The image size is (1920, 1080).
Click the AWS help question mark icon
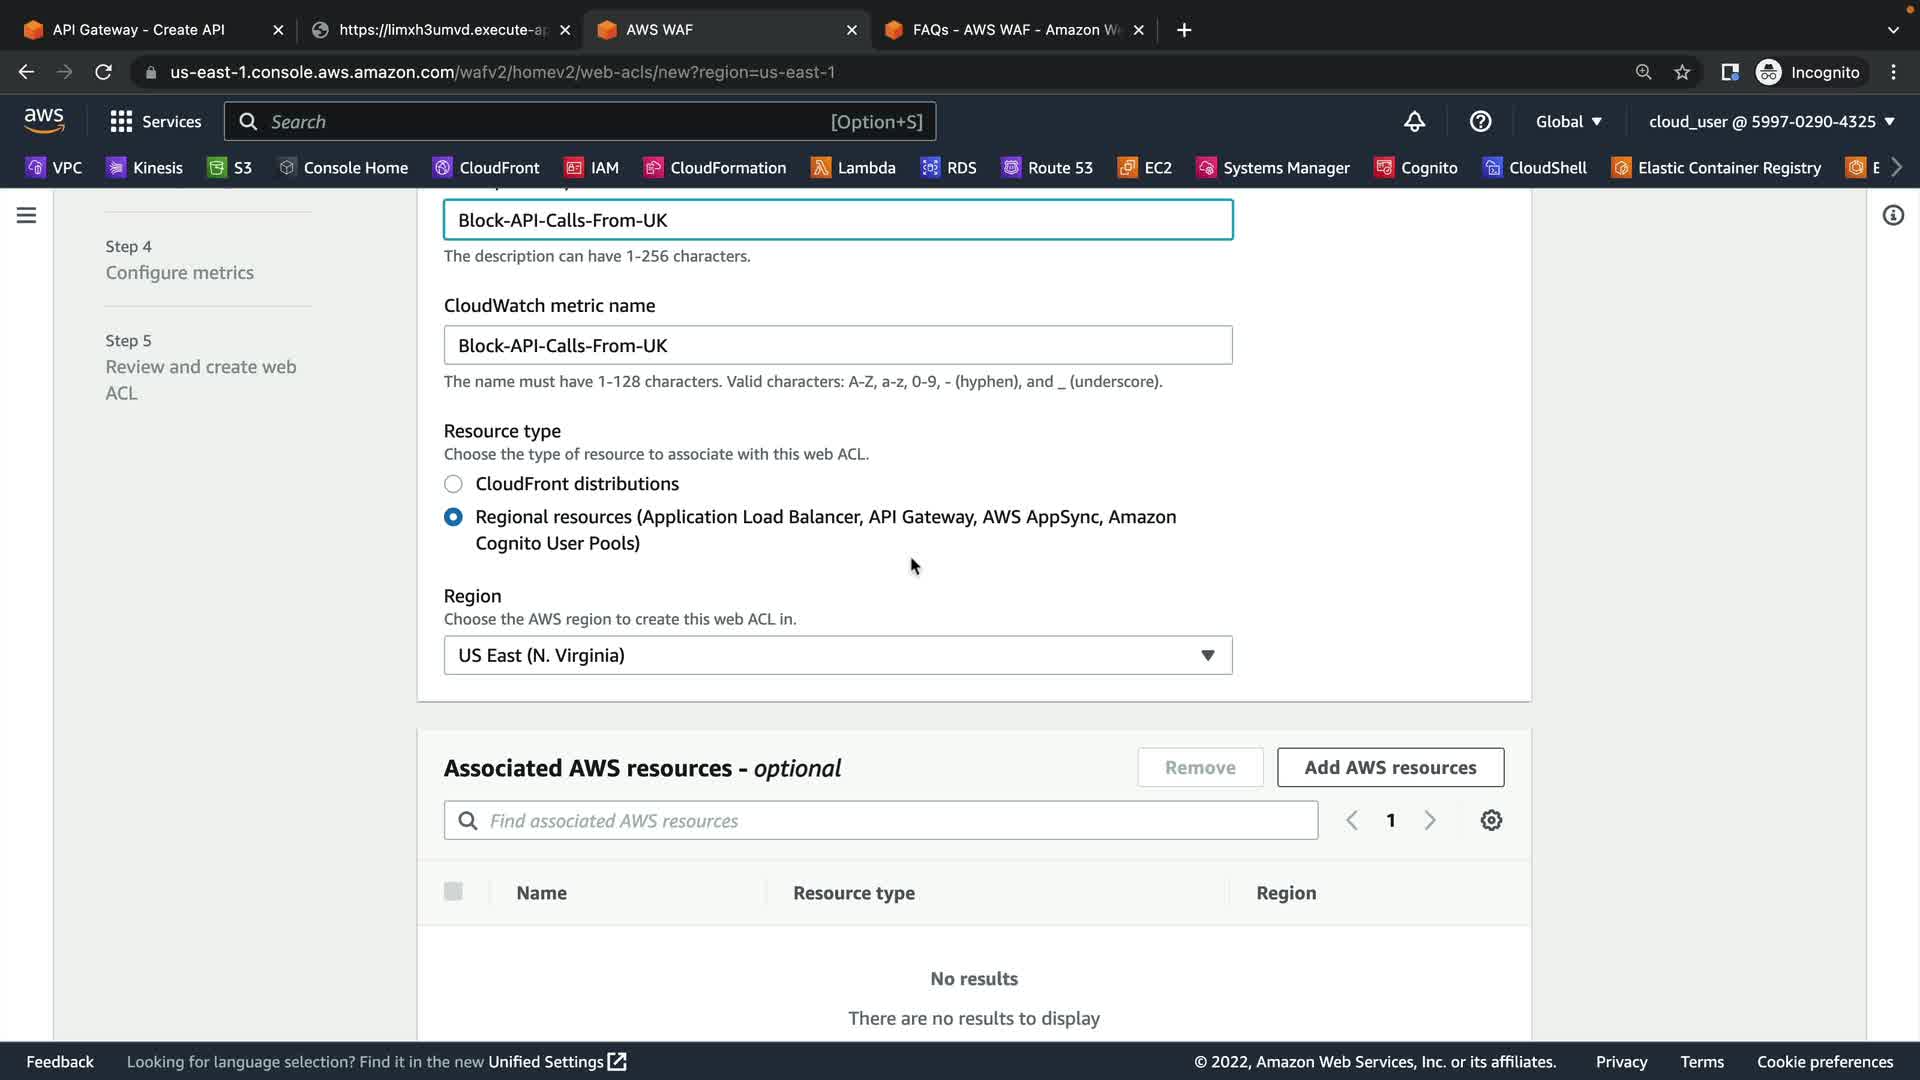1480,121
